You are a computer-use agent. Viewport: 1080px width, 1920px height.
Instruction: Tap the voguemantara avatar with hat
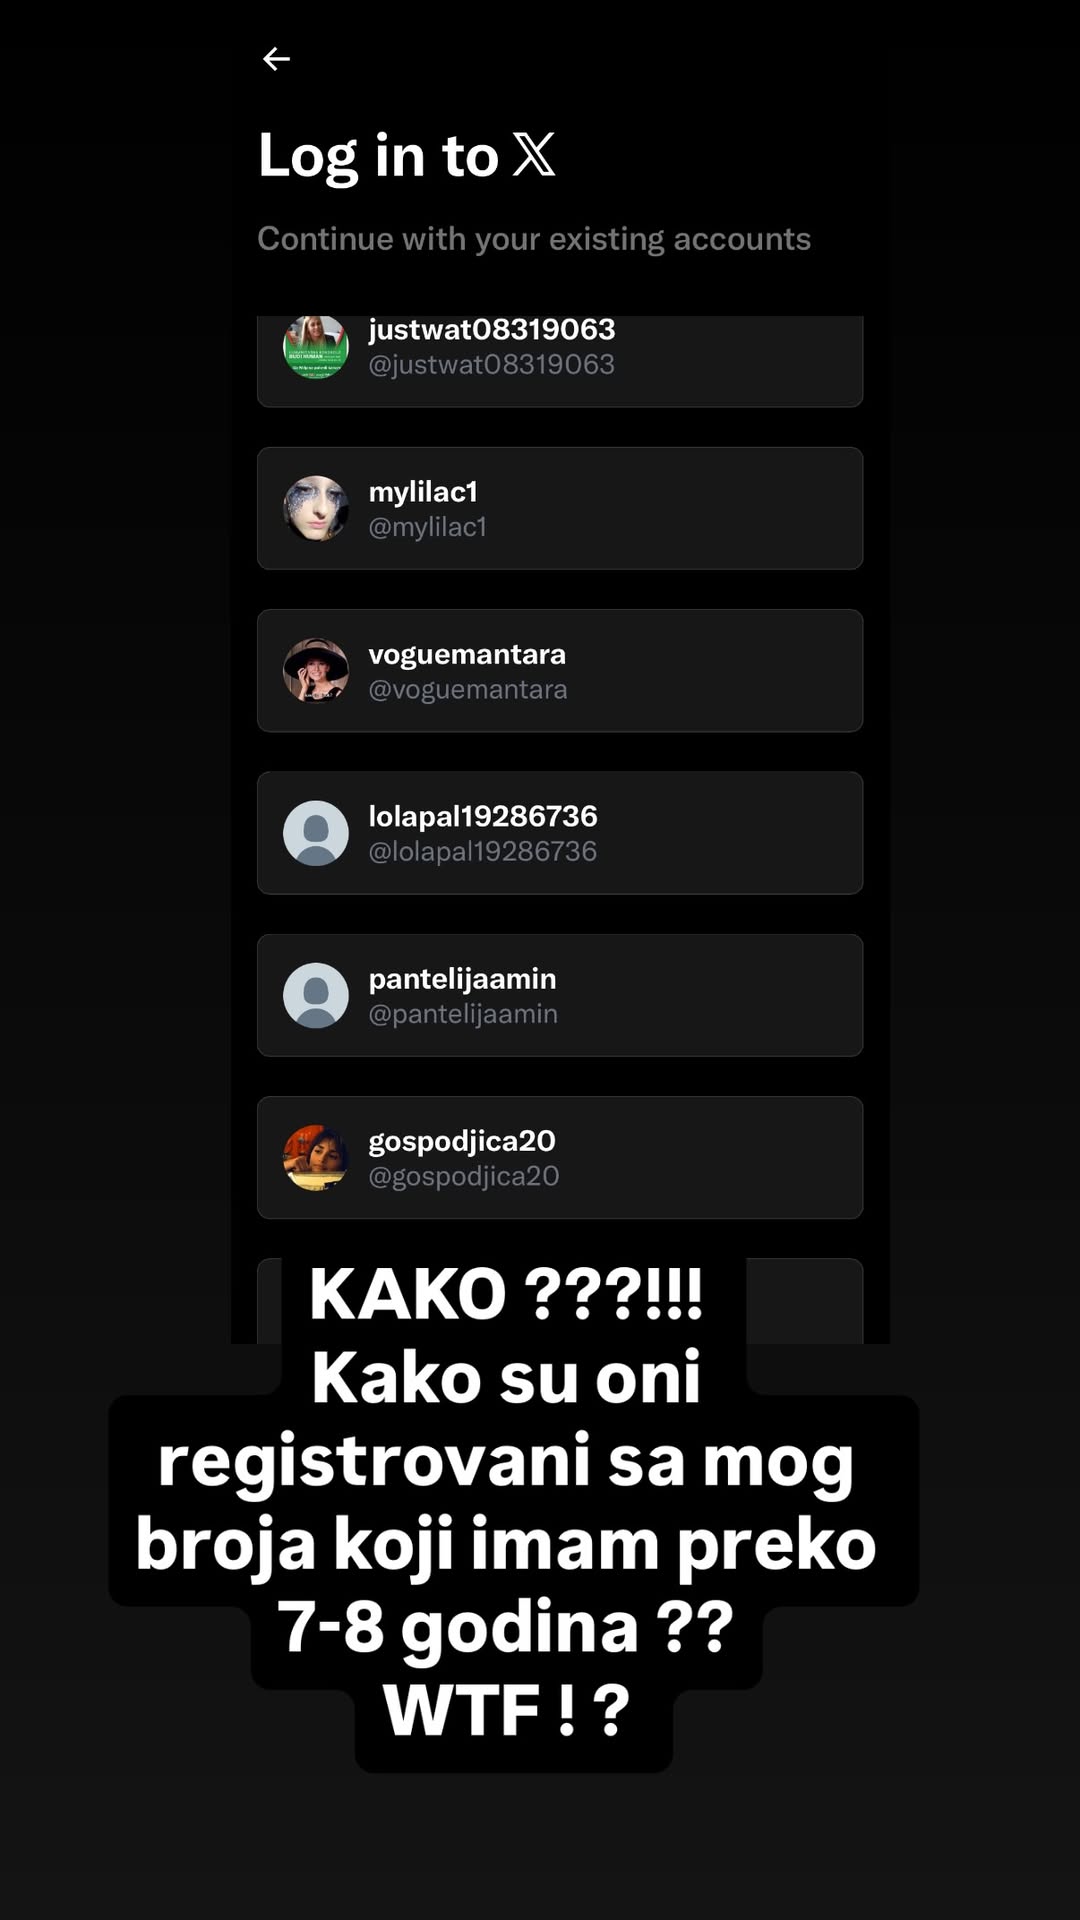316,670
